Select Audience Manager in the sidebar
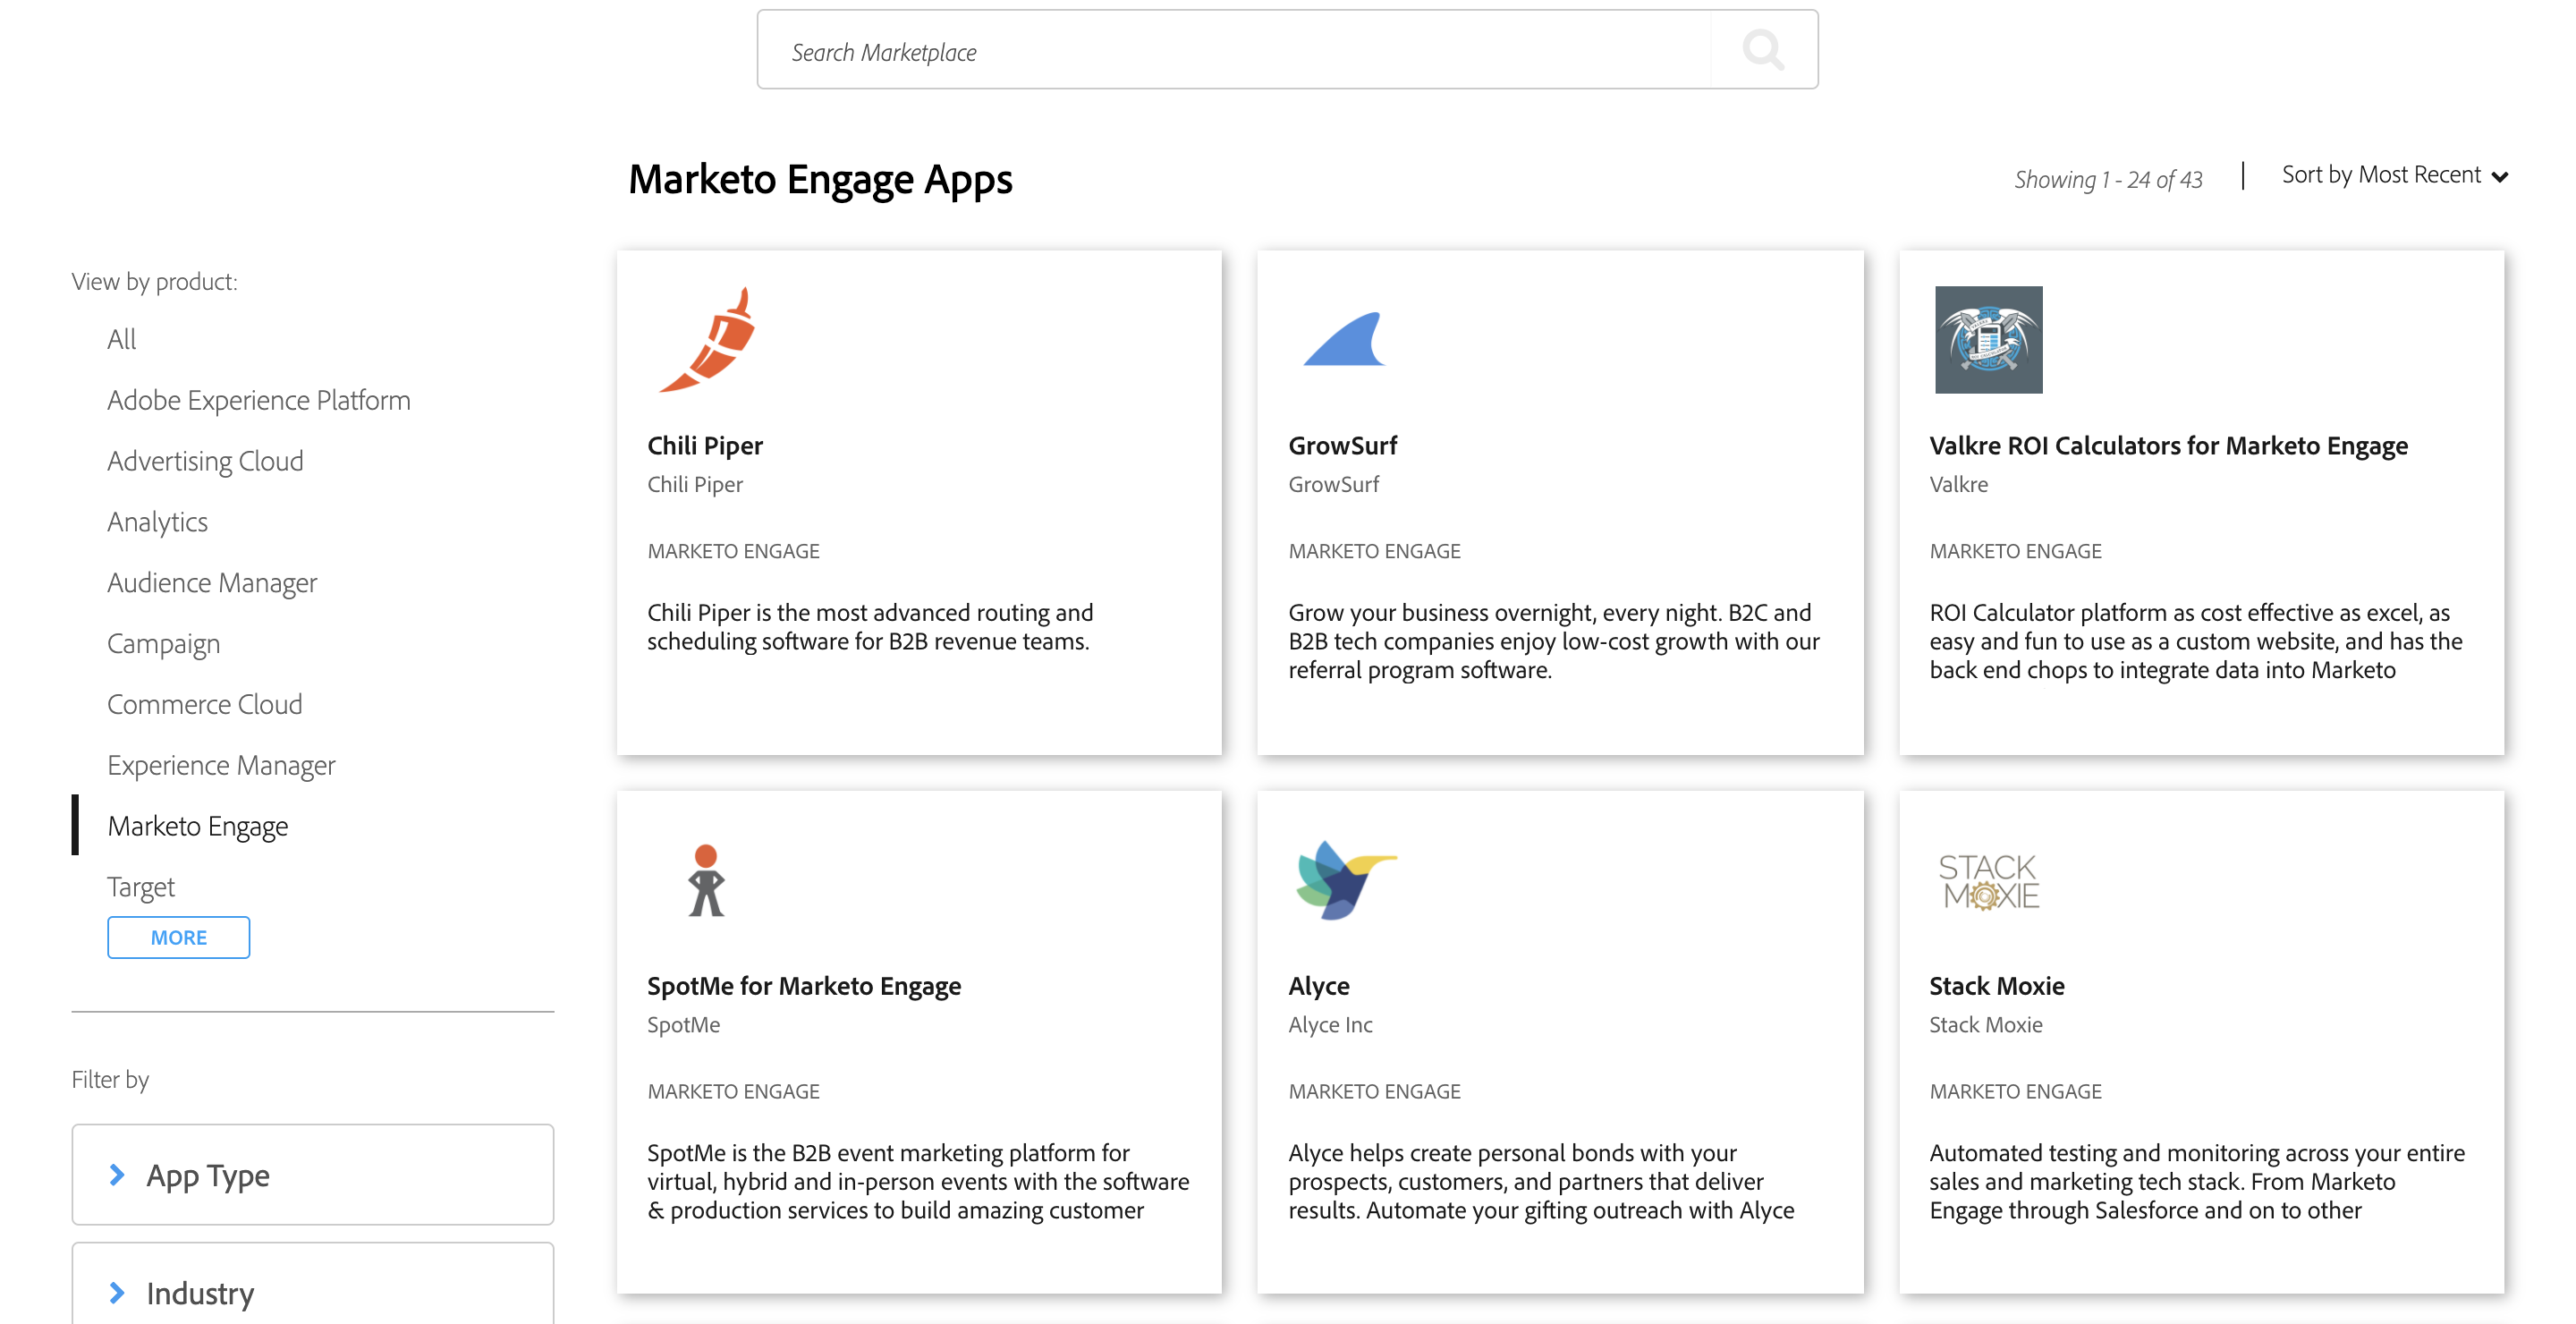2576x1324 pixels. coord(212,582)
